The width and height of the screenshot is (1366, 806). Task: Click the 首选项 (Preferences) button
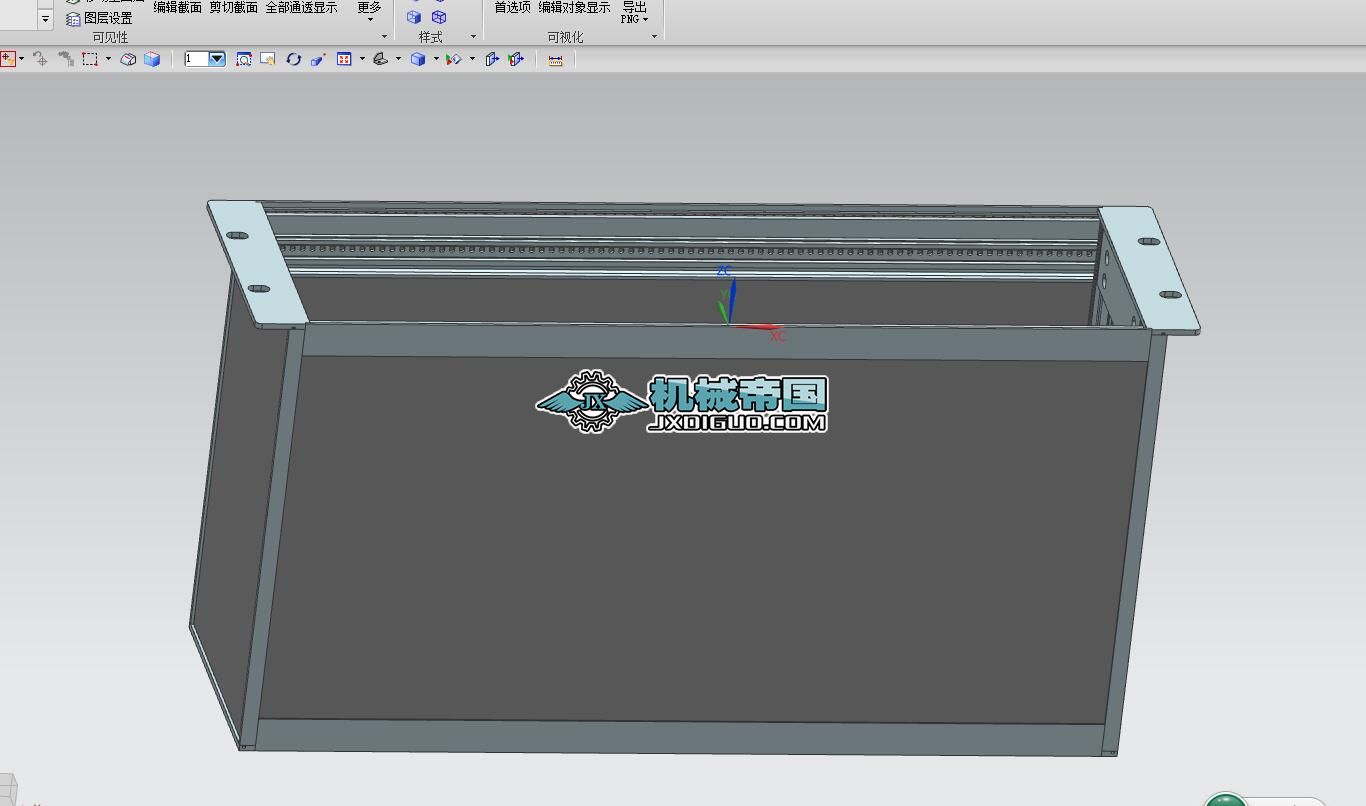pyautogui.click(x=512, y=7)
